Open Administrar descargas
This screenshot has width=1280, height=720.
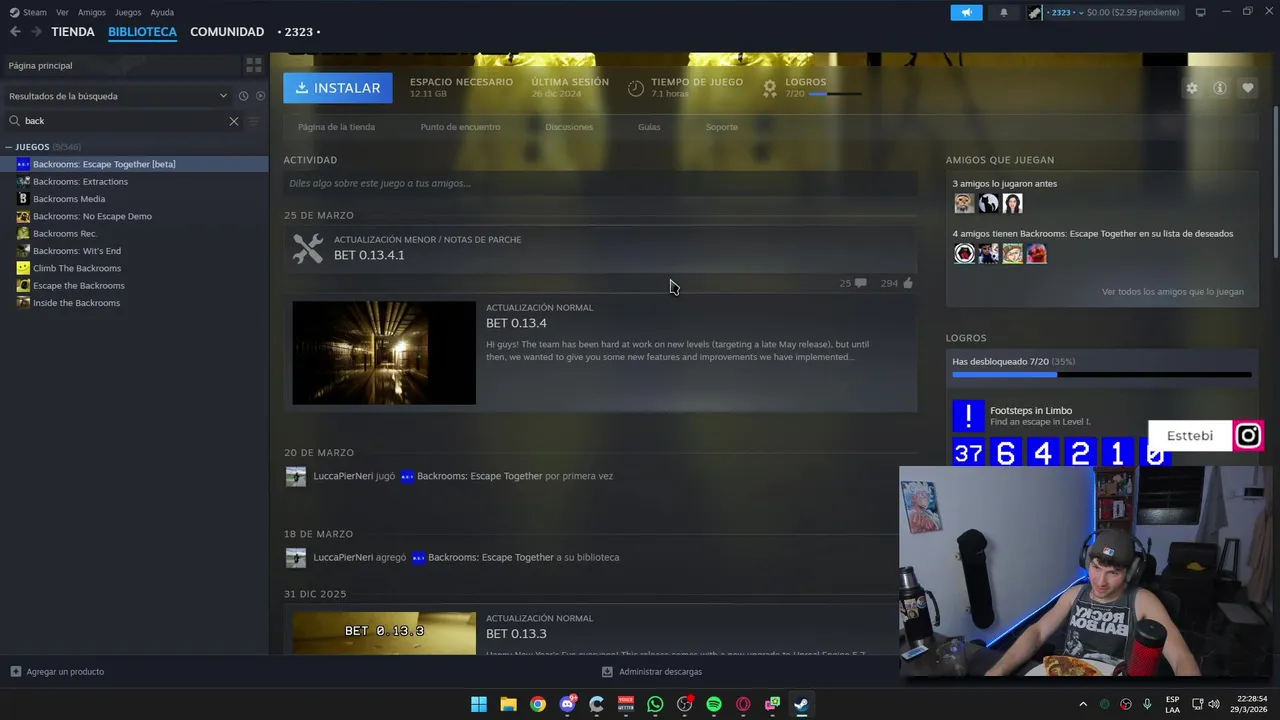coord(652,672)
